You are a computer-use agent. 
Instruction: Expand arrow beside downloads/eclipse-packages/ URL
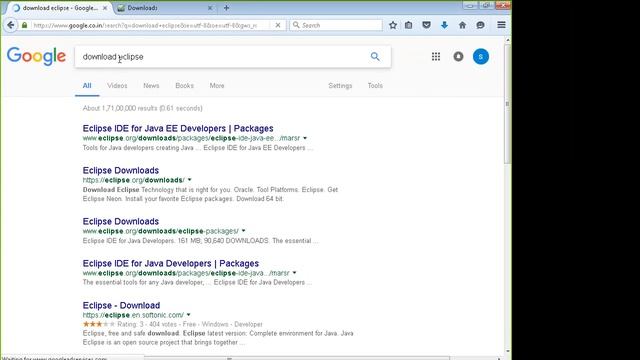243,231
